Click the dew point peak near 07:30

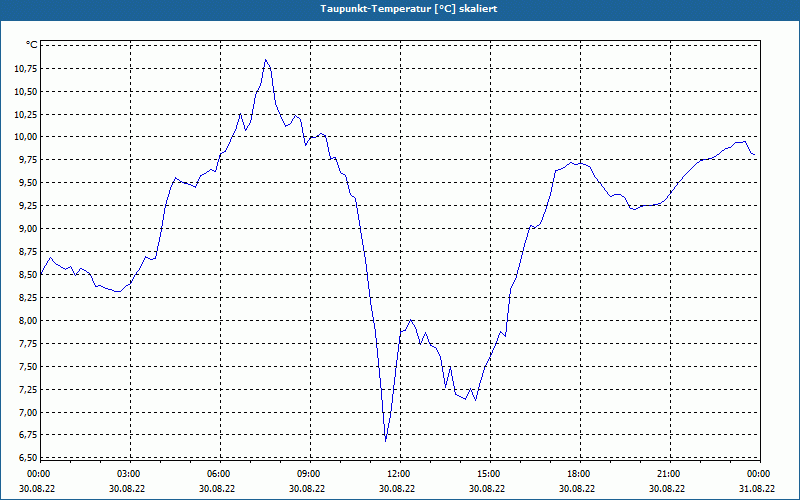265,60
